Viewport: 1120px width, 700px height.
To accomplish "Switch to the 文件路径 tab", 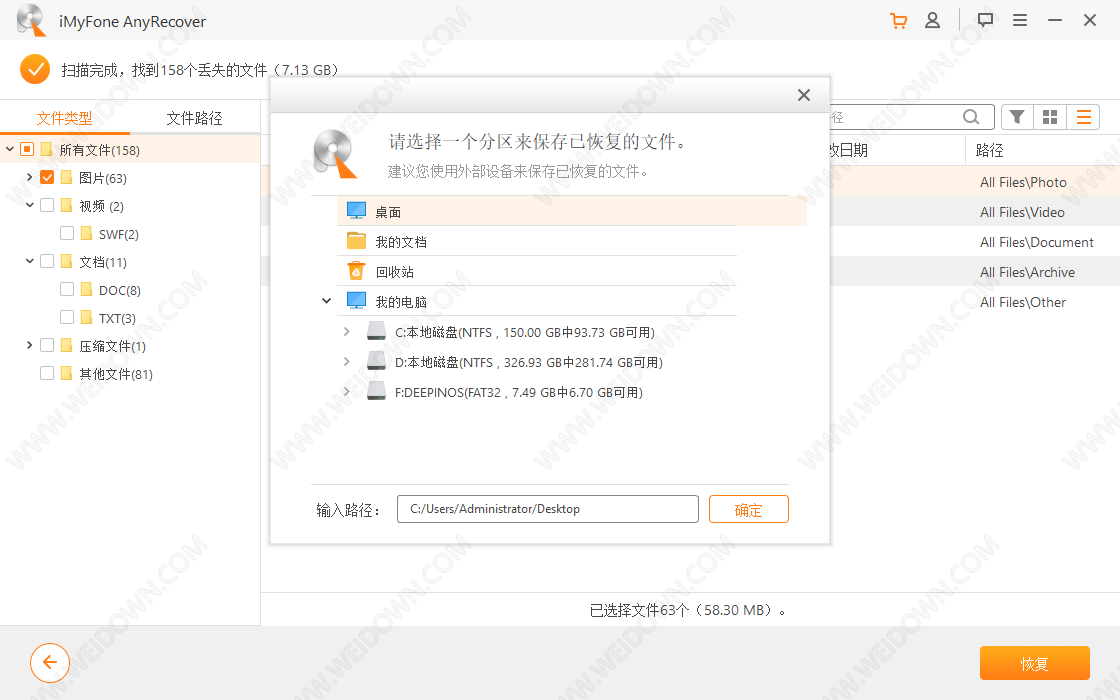I will (x=194, y=118).
